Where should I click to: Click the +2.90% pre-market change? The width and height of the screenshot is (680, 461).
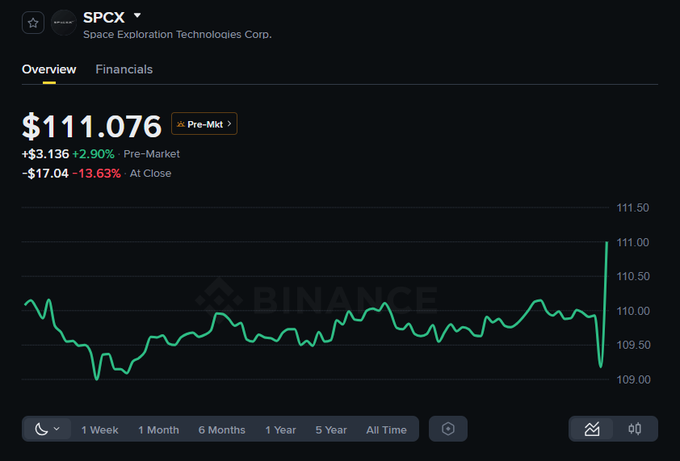93,154
